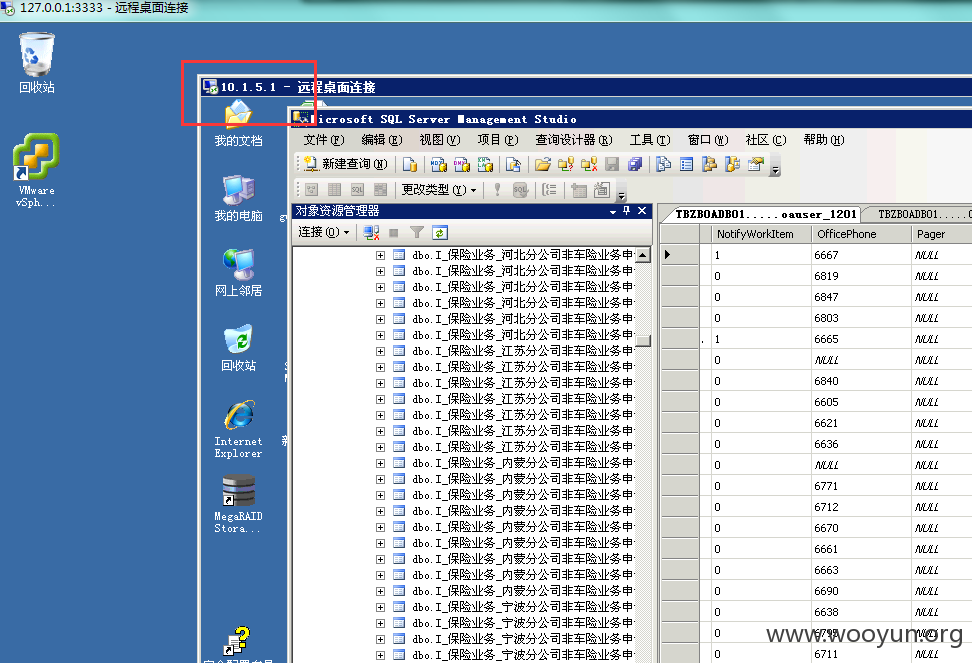Click folder-database icon with red question mark
This screenshot has height=663, width=972.
565,164
